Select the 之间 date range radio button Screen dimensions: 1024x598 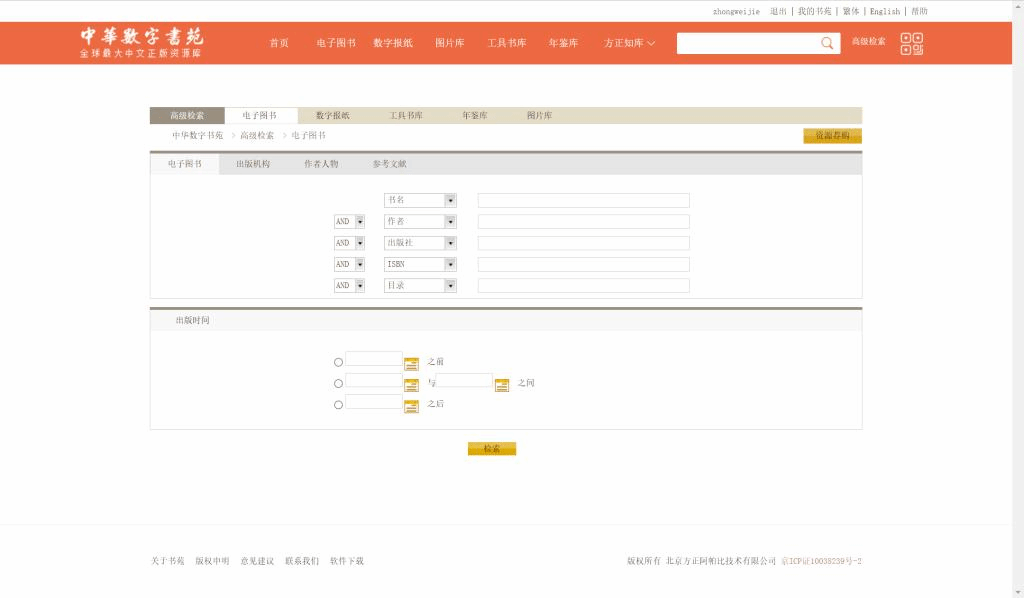(x=338, y=384)
